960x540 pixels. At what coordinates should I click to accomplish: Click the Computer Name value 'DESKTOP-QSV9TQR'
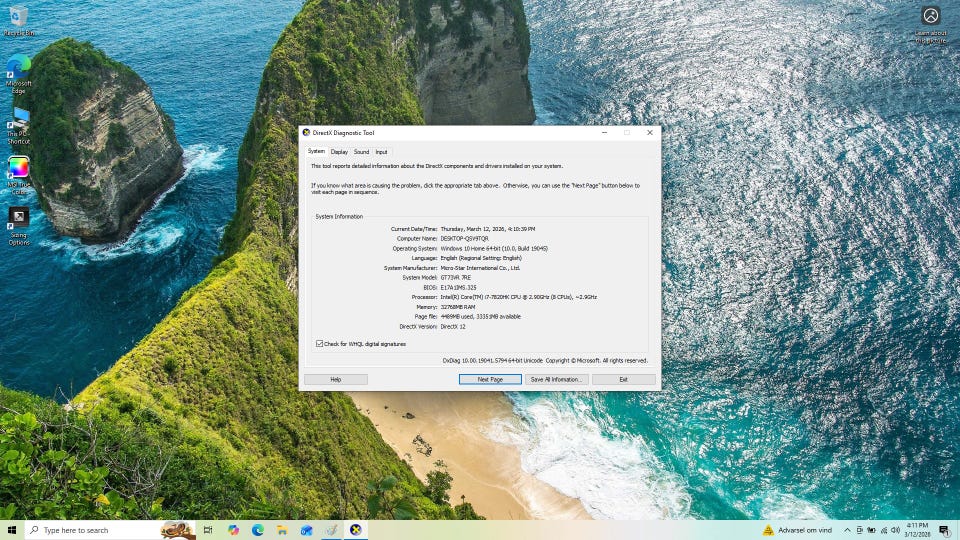pos(465,239)
